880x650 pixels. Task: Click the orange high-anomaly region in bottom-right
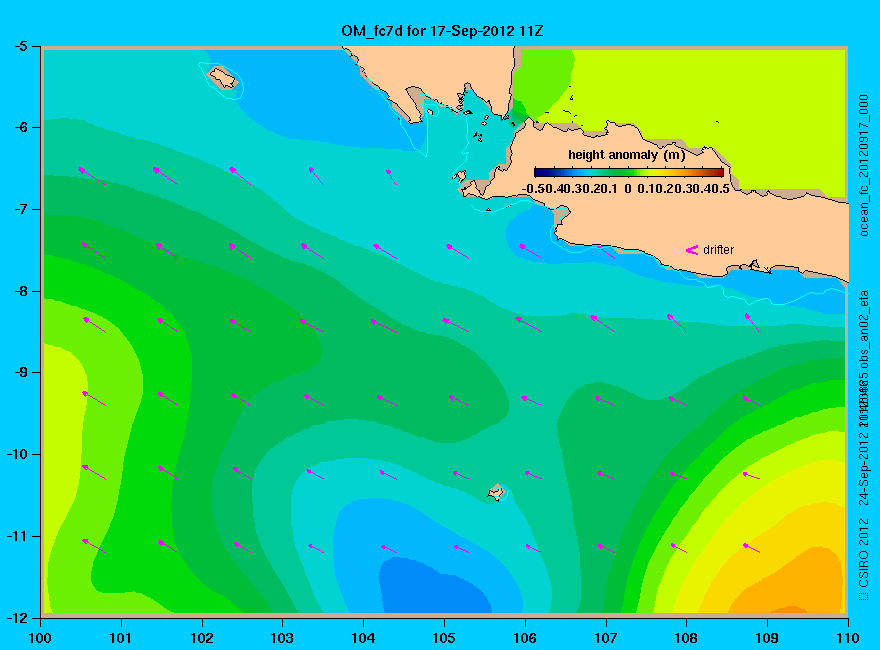797,584
